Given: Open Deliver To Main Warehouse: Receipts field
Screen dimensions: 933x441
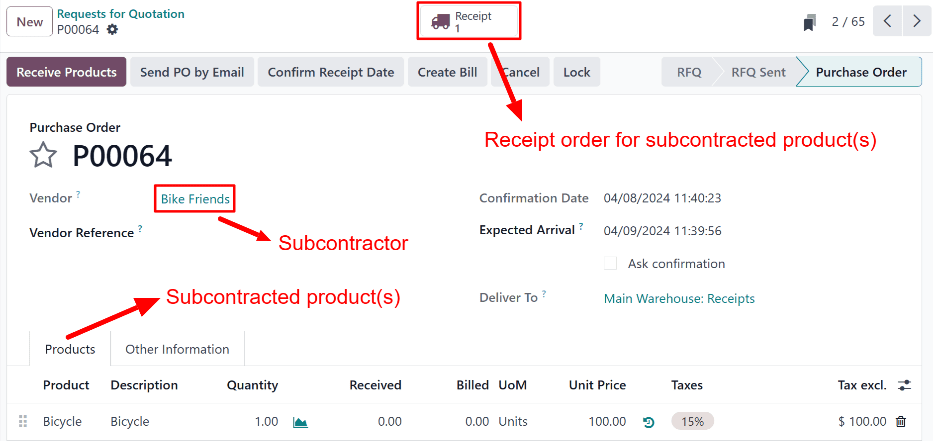Looking at the screenshot, I should pos(679,298).
